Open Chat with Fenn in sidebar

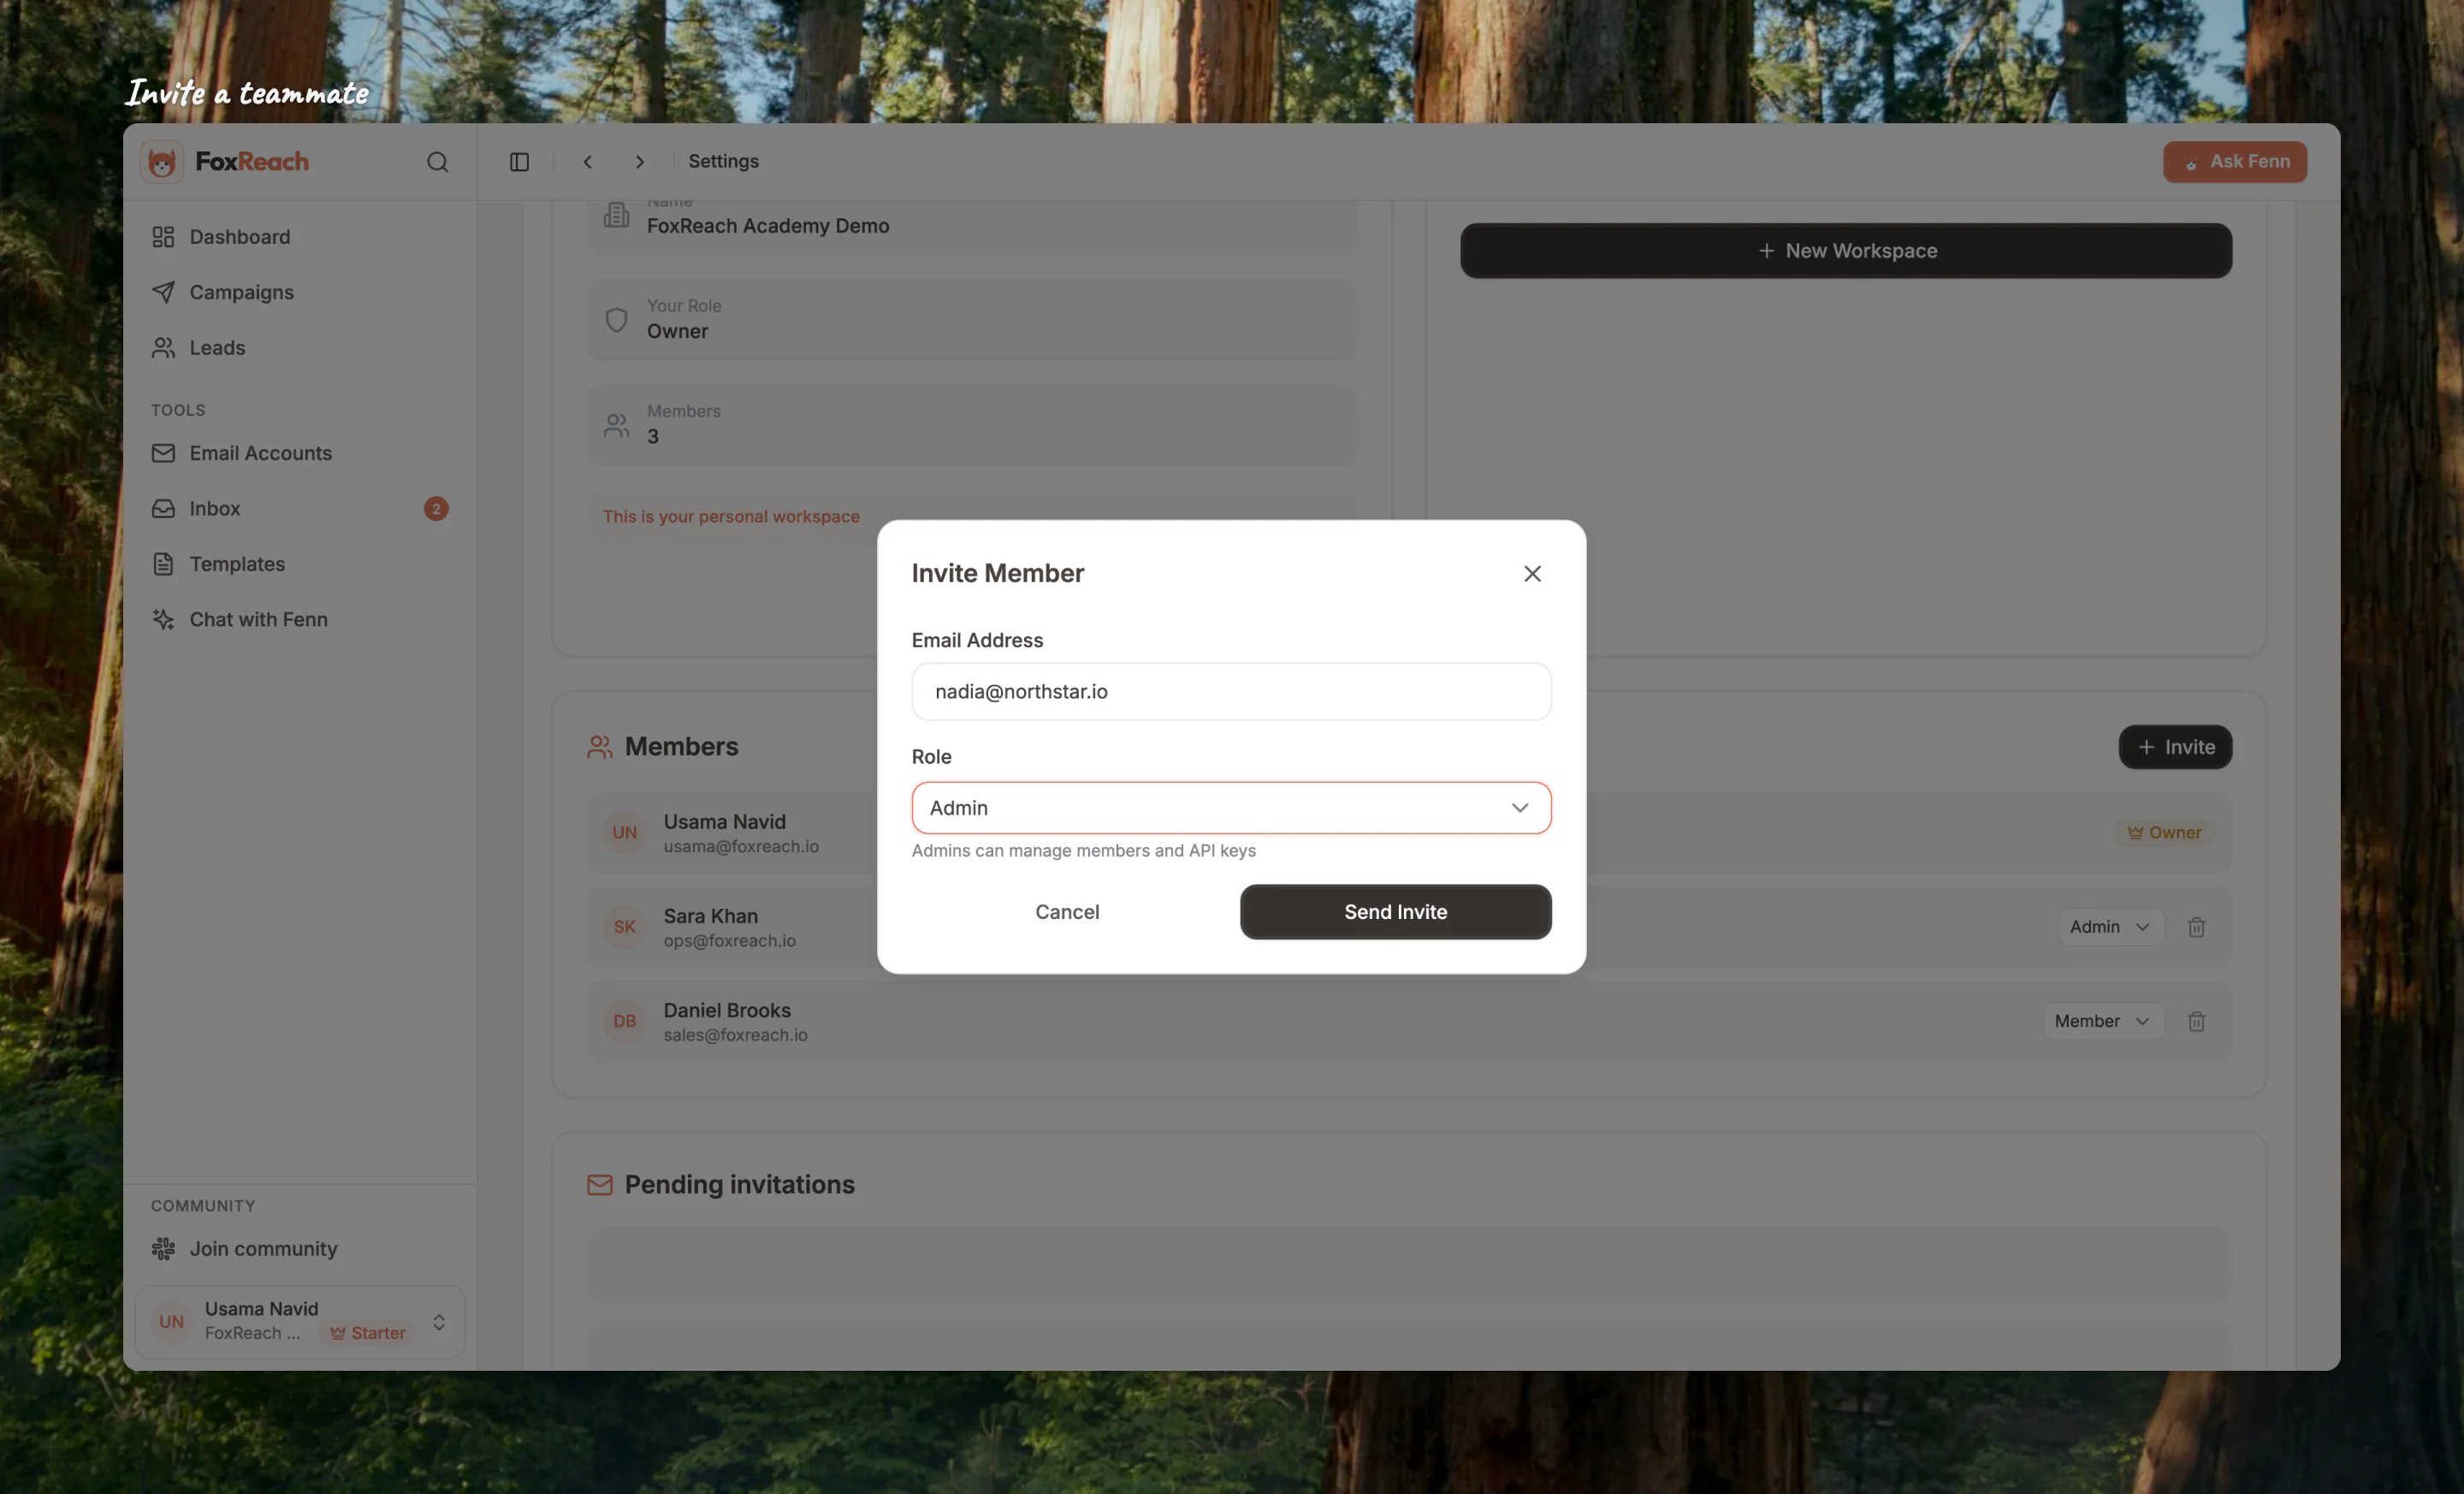coord(300,620)
